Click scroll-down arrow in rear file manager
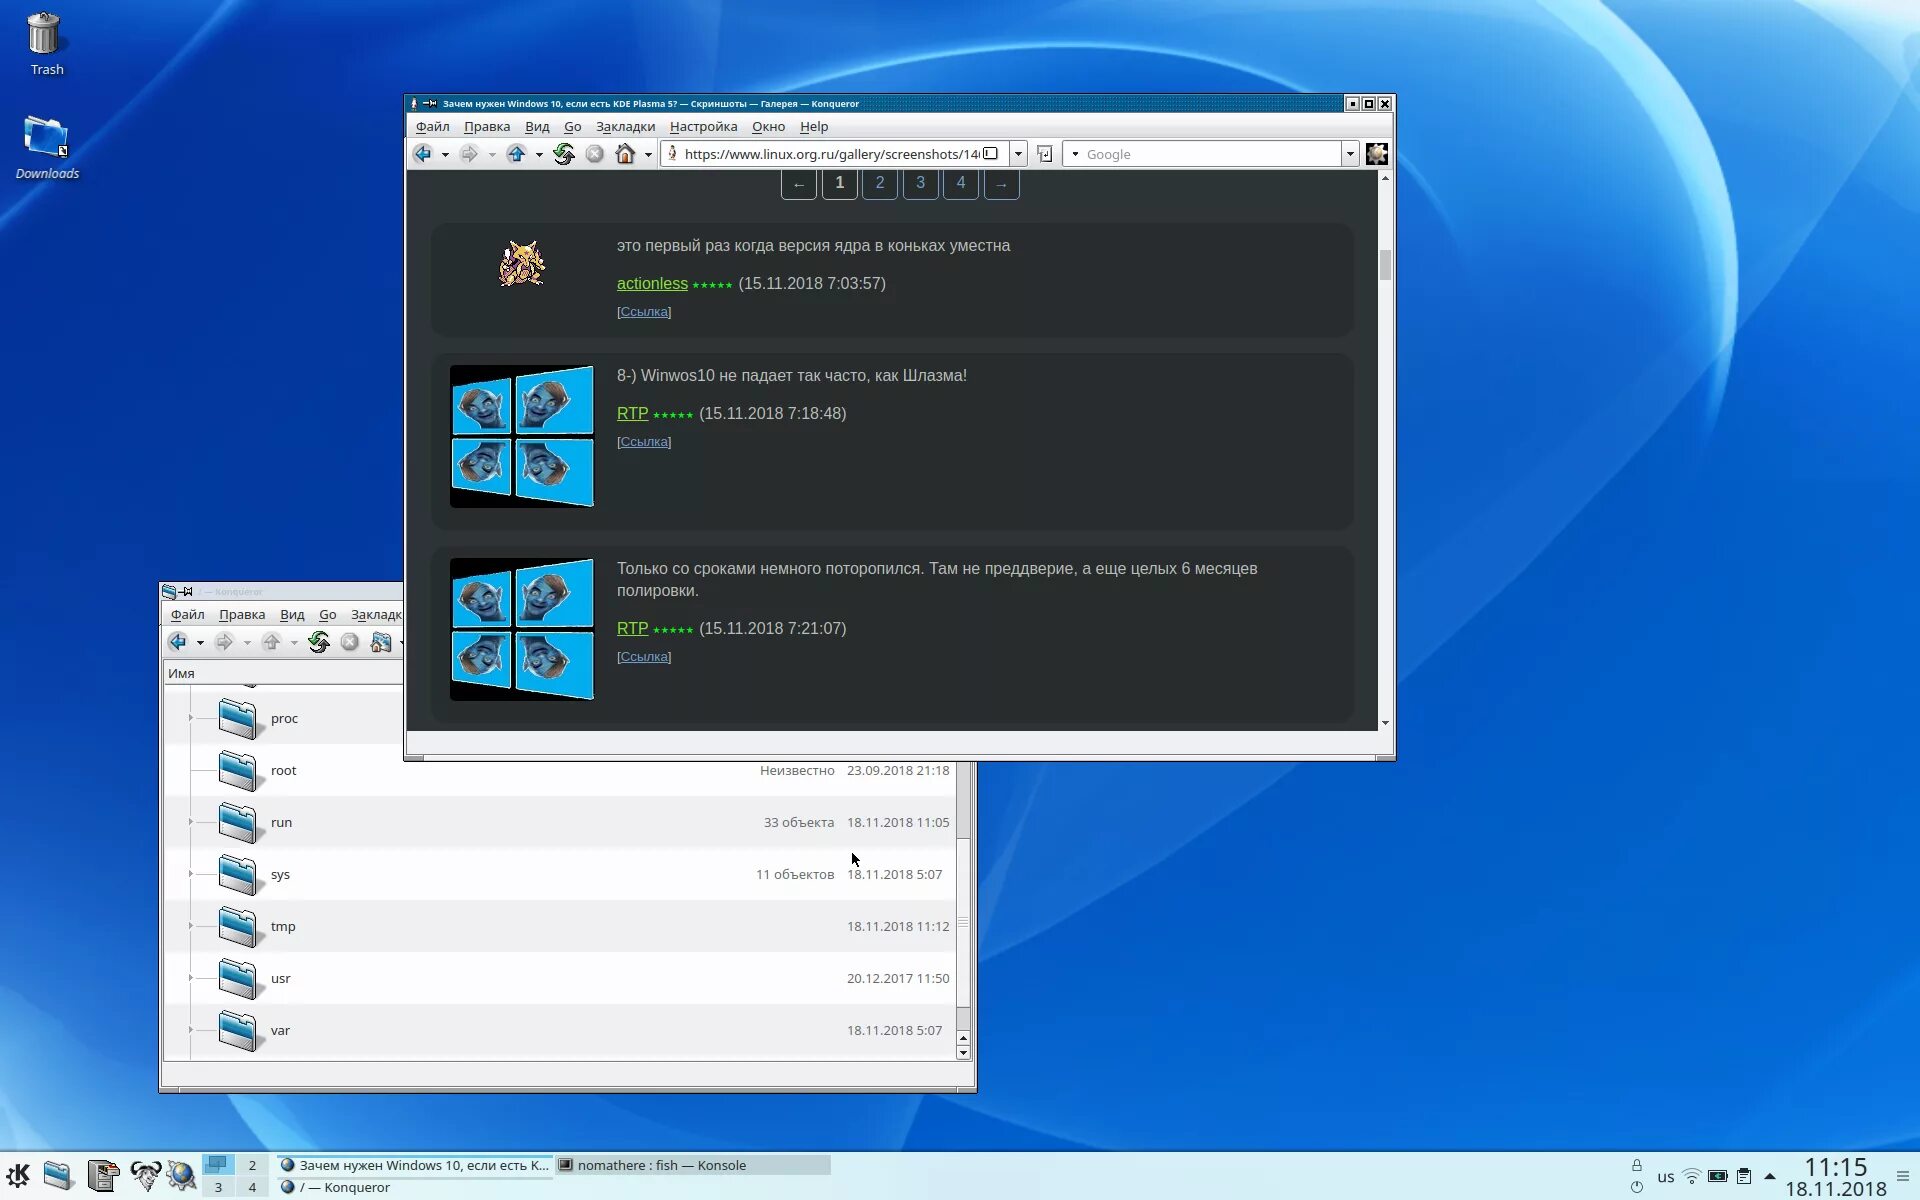Image resolution: width=1920 pixels, height=1200 pixels. click(963, 1052)
